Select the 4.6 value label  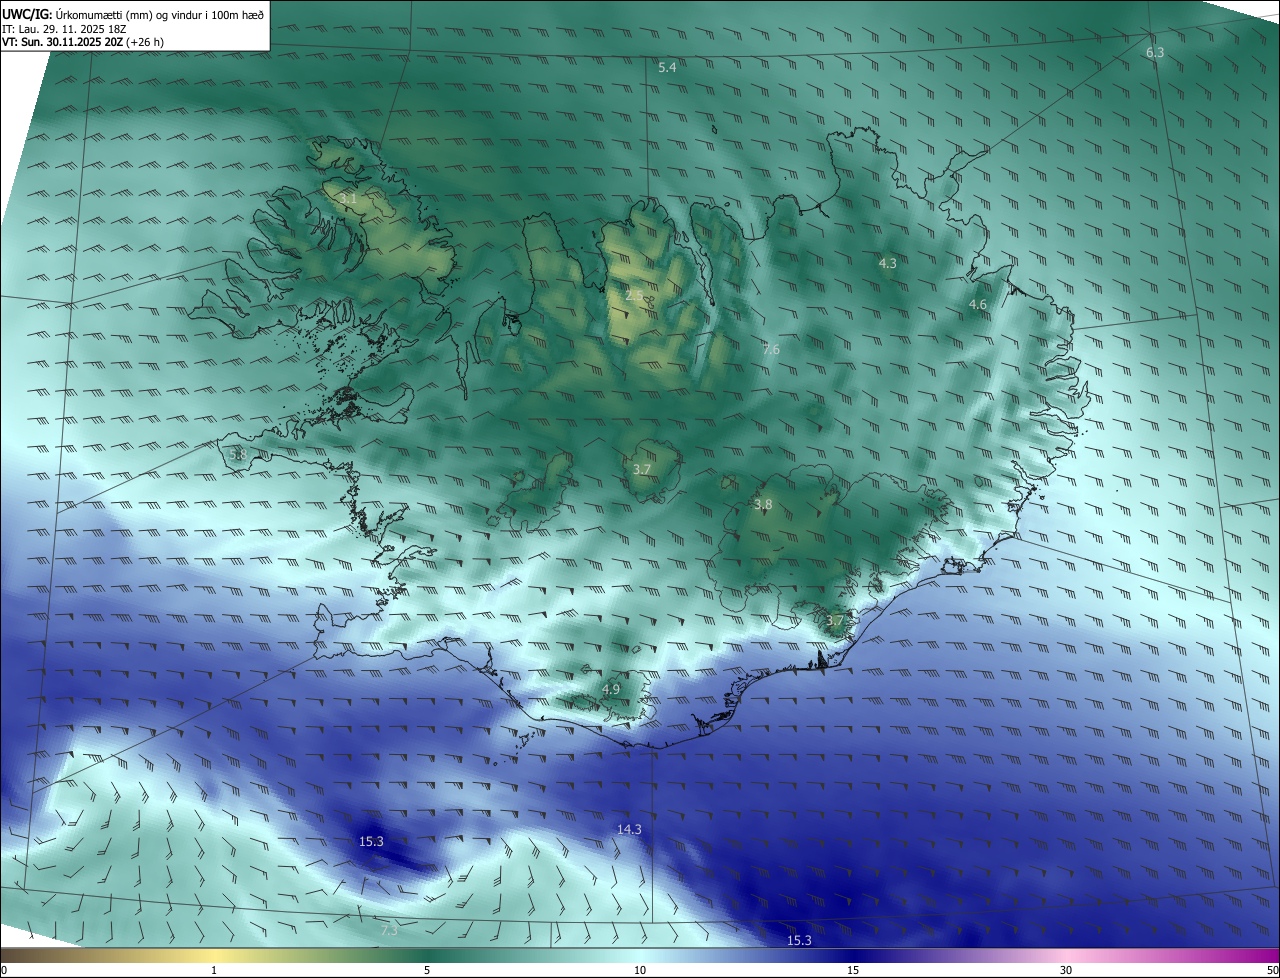[978, 304]
